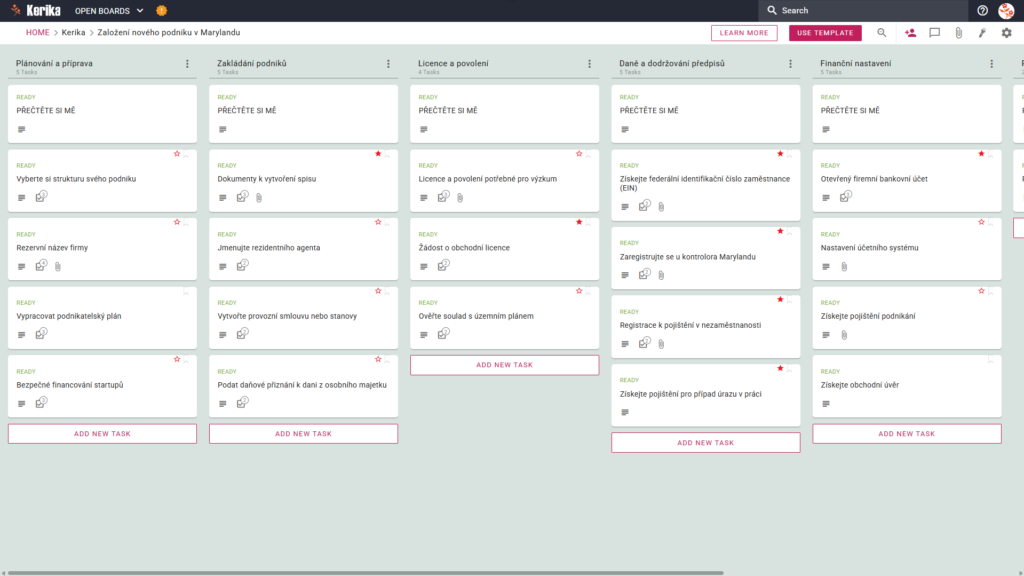1024x576 pixels.
Task: Open attachment icon on Dokumenty k vytvoření spisu card
Action: coord(259,198)
